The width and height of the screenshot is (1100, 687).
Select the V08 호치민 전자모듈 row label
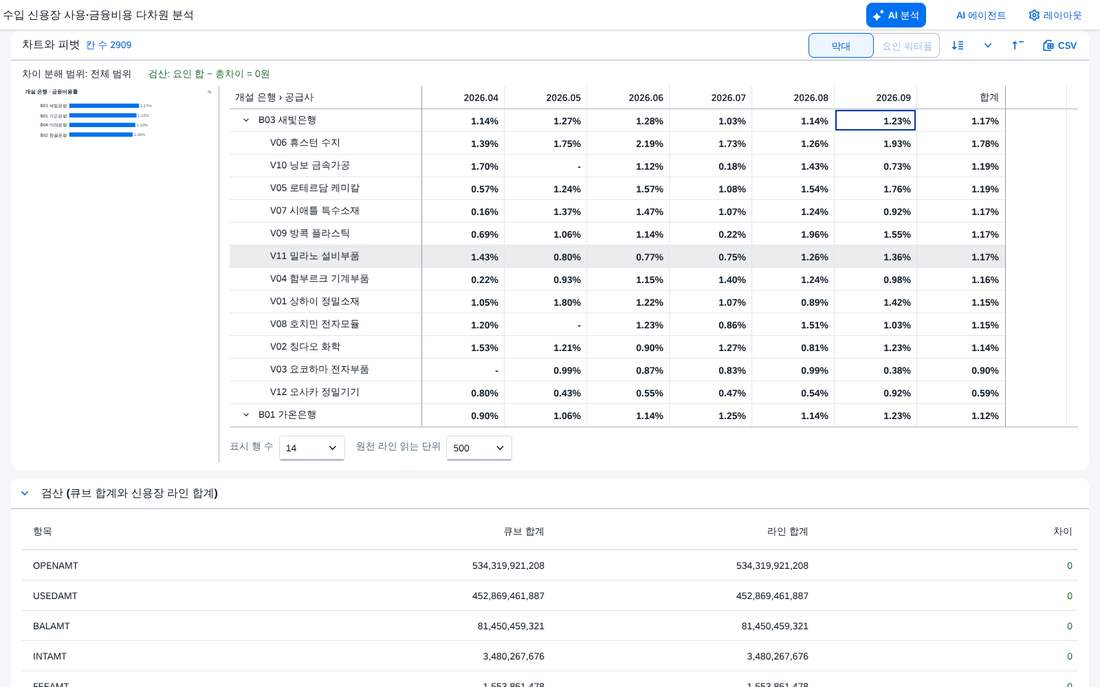point(314,324)
